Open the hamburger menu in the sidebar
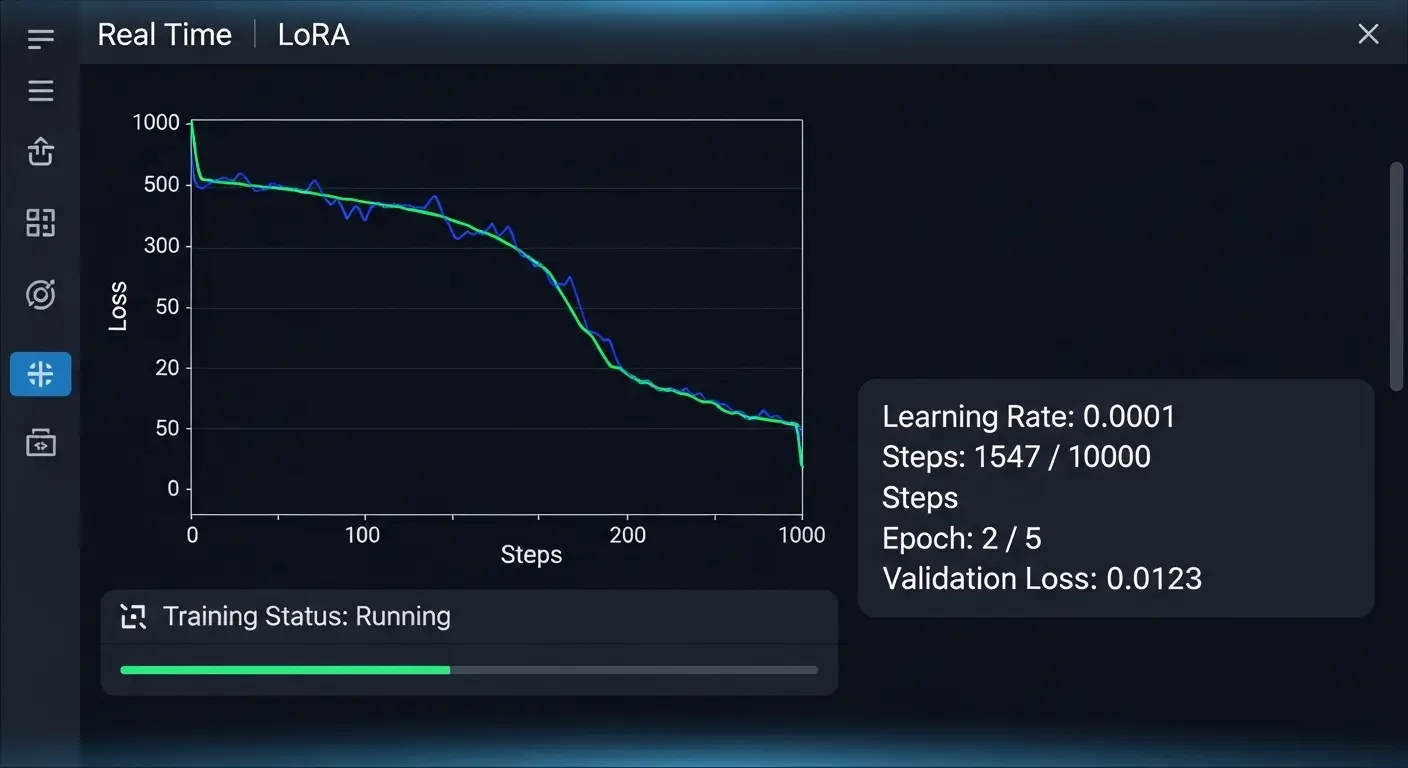 (40, 92)
